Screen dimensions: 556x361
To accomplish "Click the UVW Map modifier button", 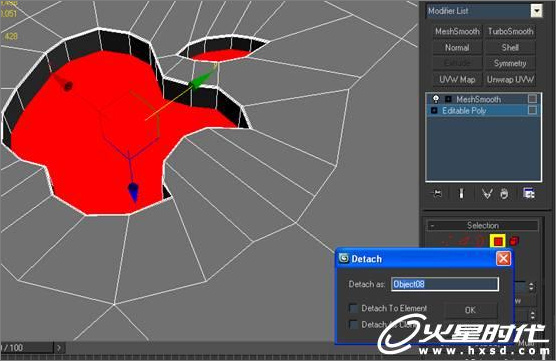I will point(457,80).
